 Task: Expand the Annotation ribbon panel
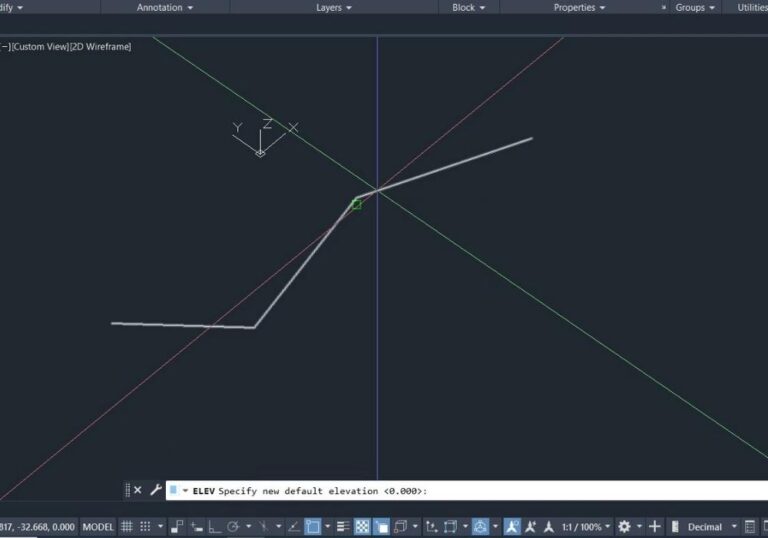click(165, 7)
